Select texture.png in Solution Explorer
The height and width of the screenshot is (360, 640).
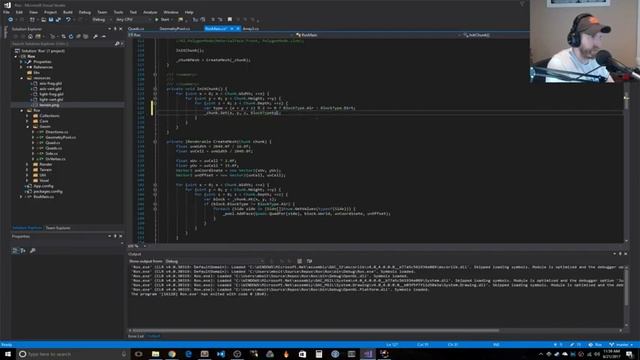pos(49,105)
